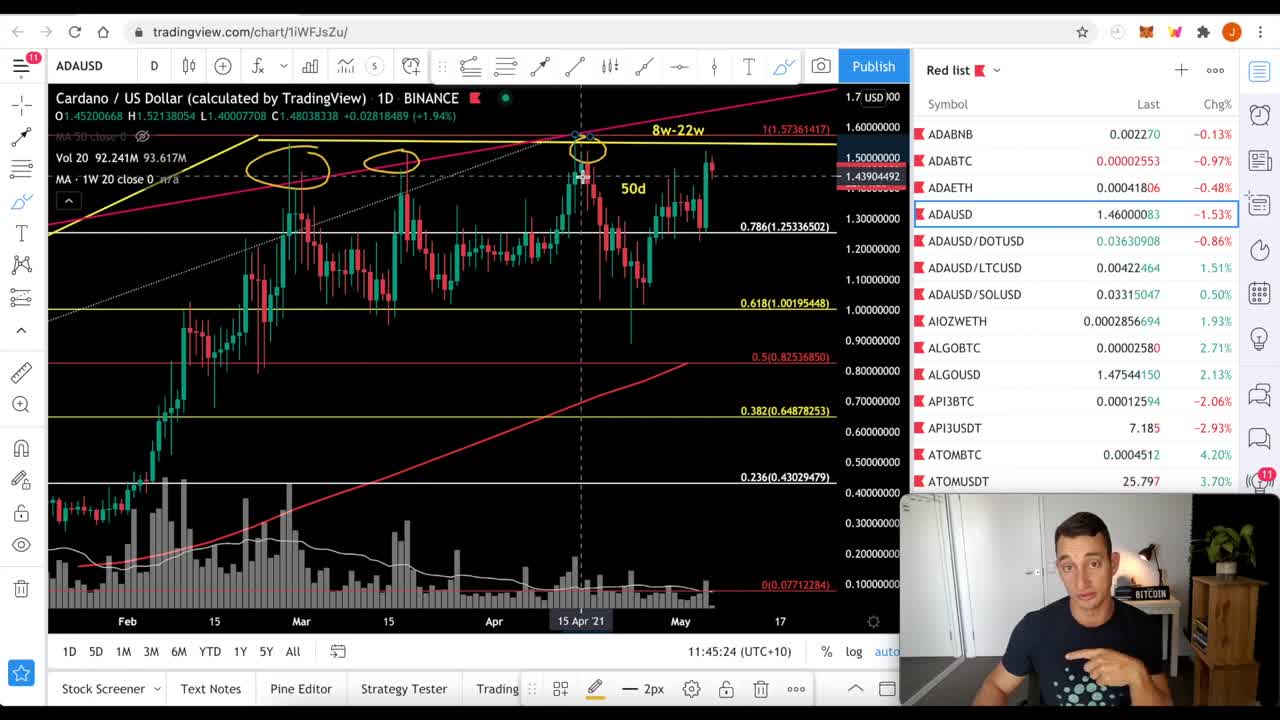This screenshot has height=720, width=1280.
Task: Open the alerts clock icon in the right sidebar
Action: click(1260, 115)
